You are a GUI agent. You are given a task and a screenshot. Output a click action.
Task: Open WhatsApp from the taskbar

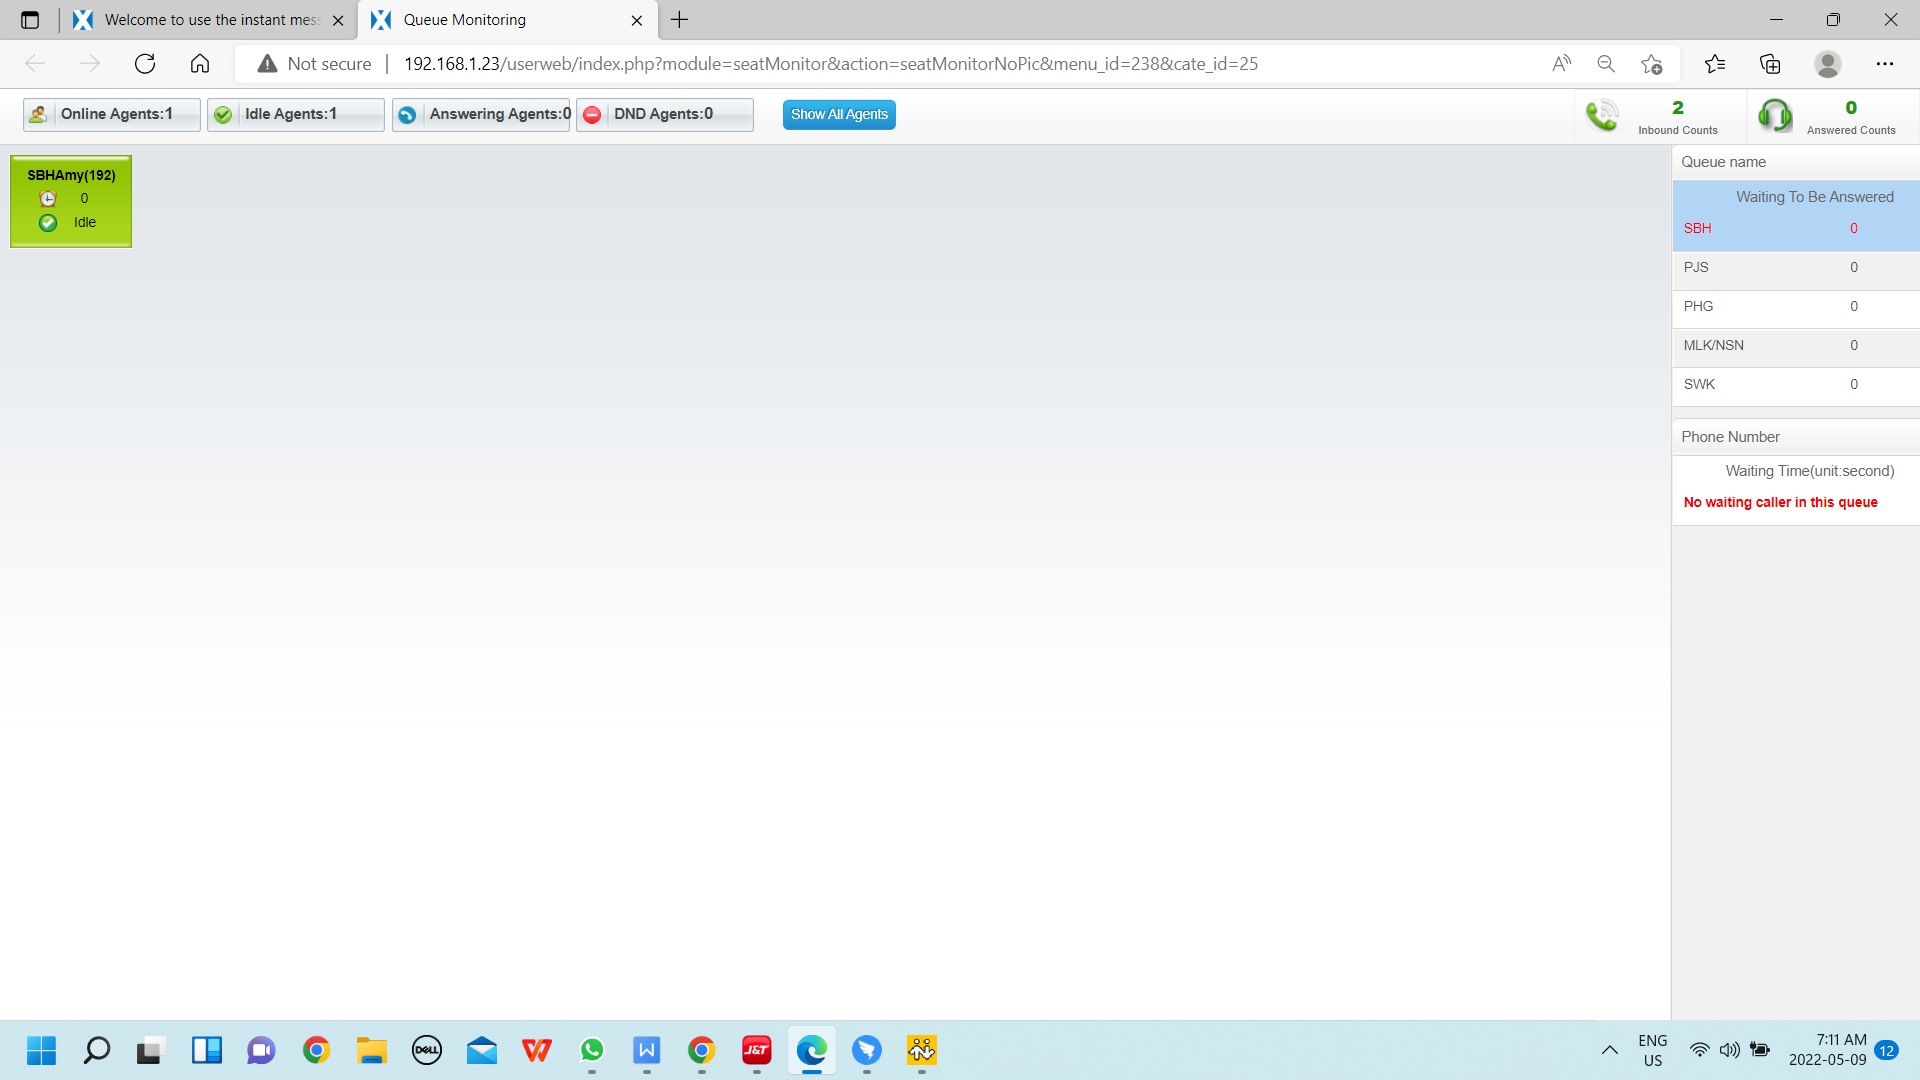point(592,1050)
